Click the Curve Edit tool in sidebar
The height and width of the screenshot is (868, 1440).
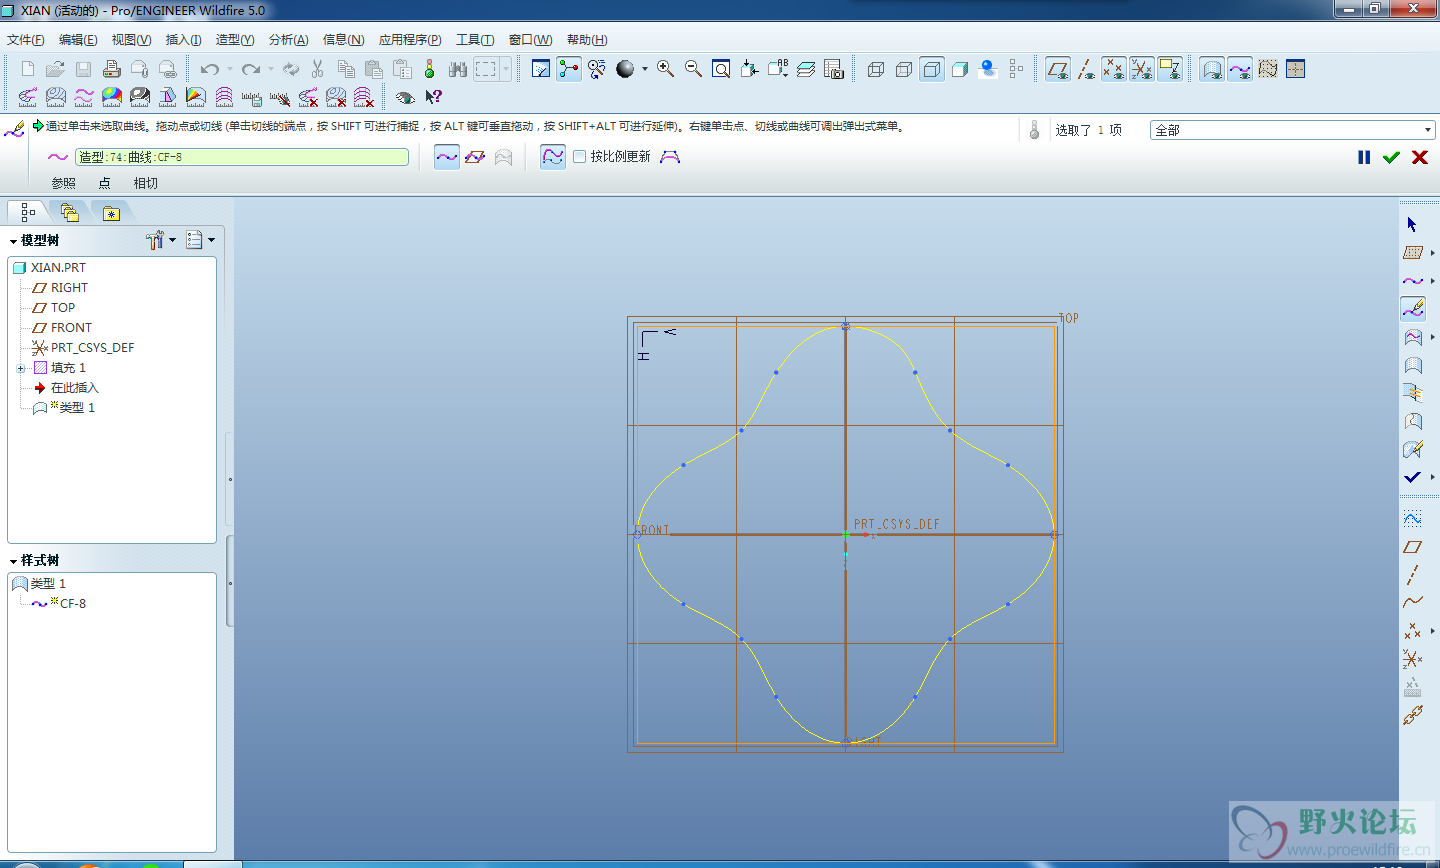(1413, 308)
